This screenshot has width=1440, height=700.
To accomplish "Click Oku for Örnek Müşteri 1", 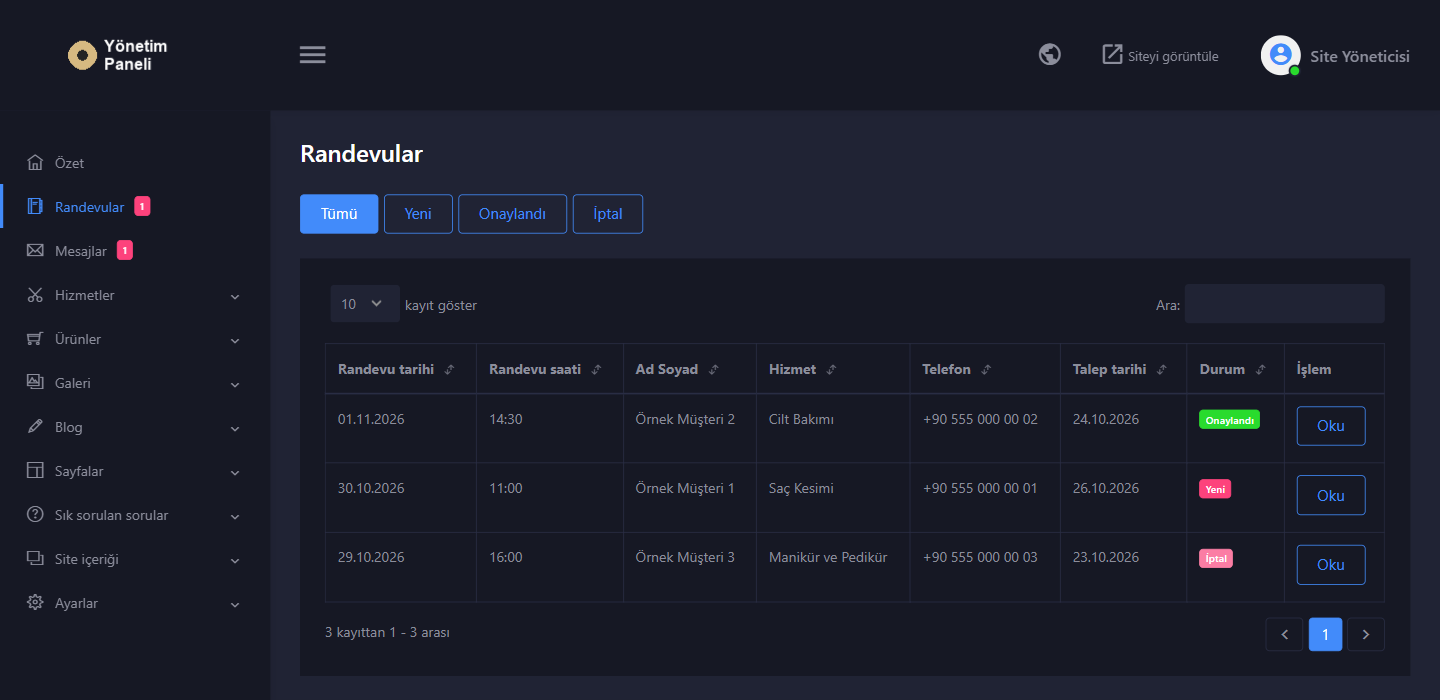I will pyautogui.click(x=1331, y=495).
